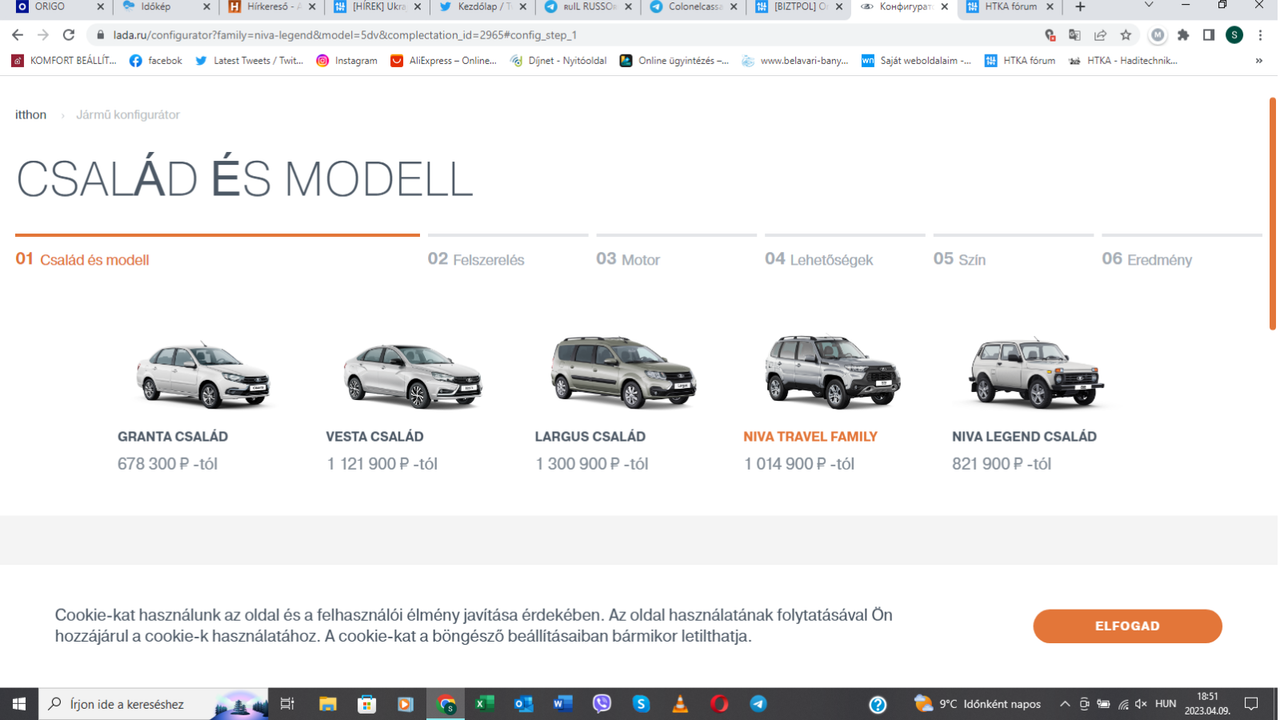Image resolution: width=1280 pixels, height=720 pixels.
Task: Show hidden bookmarks with the double chevron
Action: (x=1259, y=60)
